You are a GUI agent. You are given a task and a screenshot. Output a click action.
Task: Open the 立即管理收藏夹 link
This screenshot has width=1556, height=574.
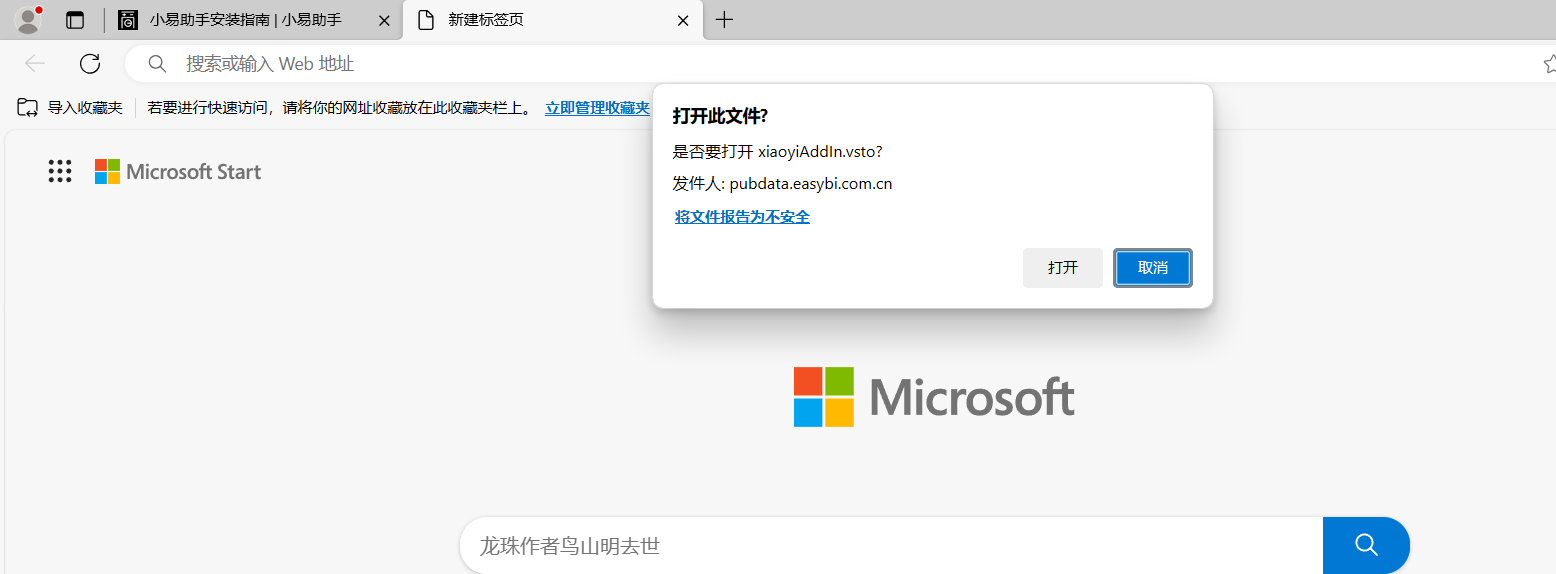tap(597, 108)
